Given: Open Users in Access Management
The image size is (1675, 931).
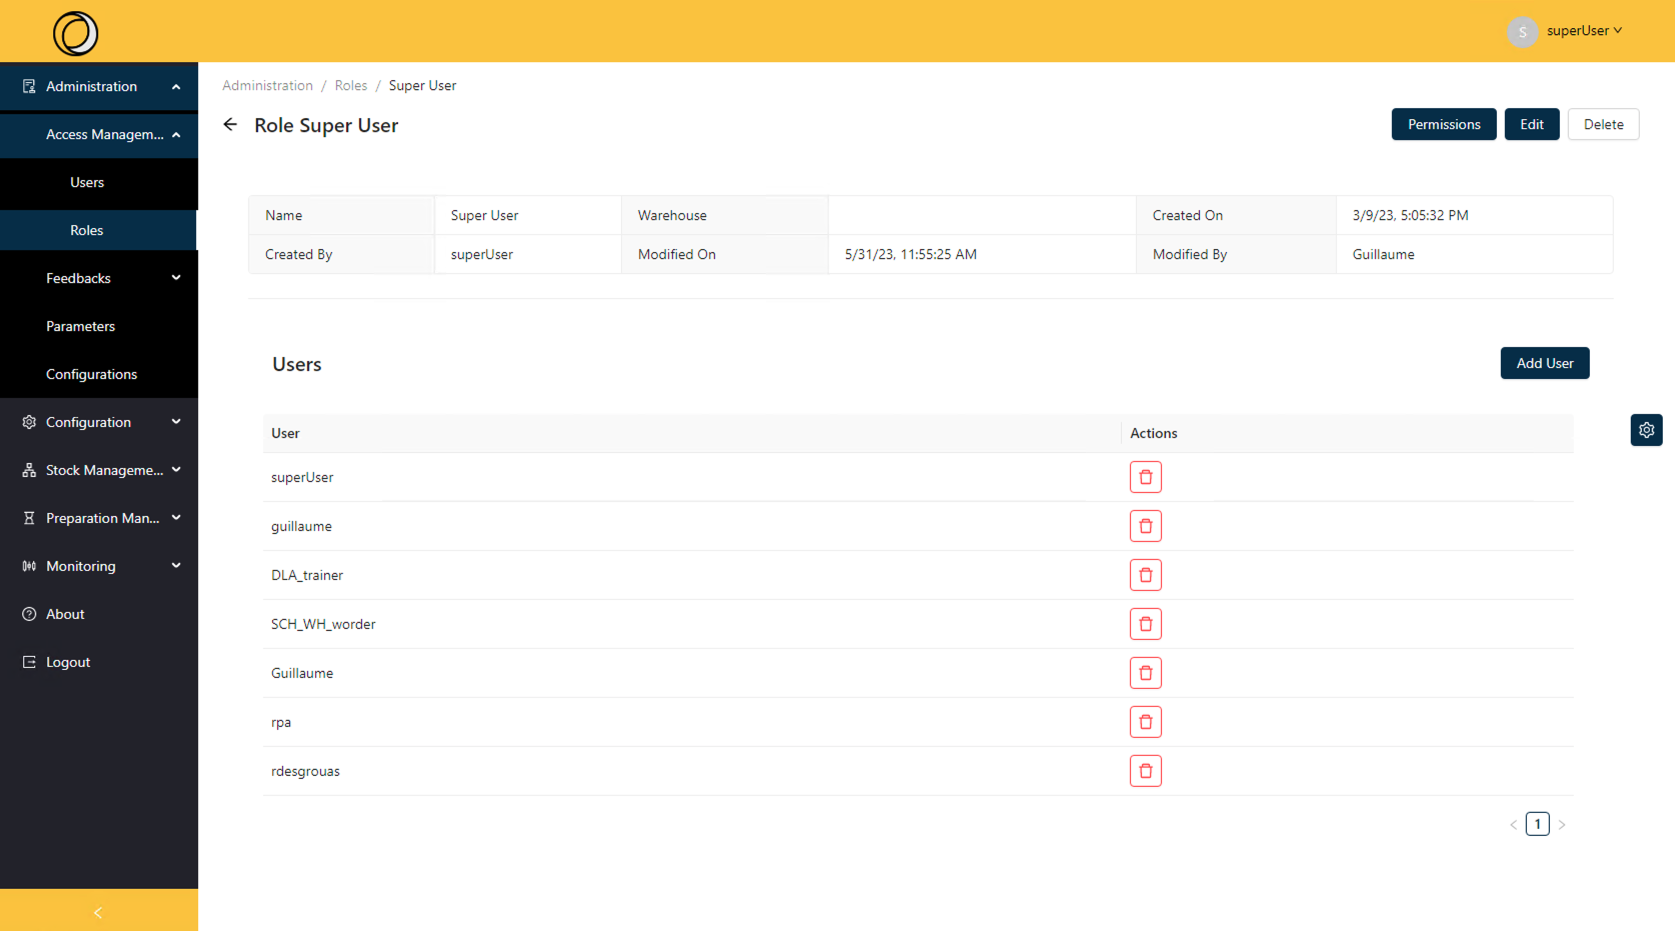Looking at the screenshot, I should point(87,182).
